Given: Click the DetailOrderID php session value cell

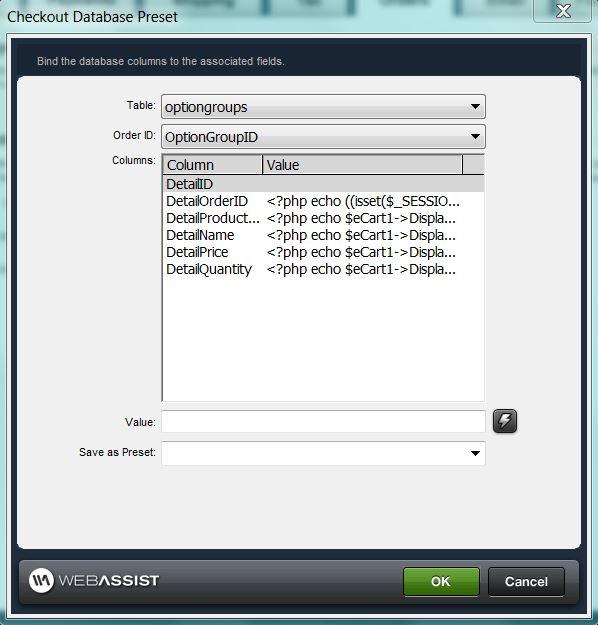Looking at the screenshot, I should pyautogui.click(x=363, y=201).
